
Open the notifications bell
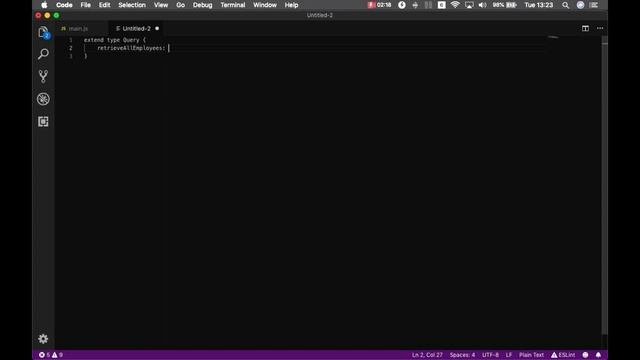[598, 355]
